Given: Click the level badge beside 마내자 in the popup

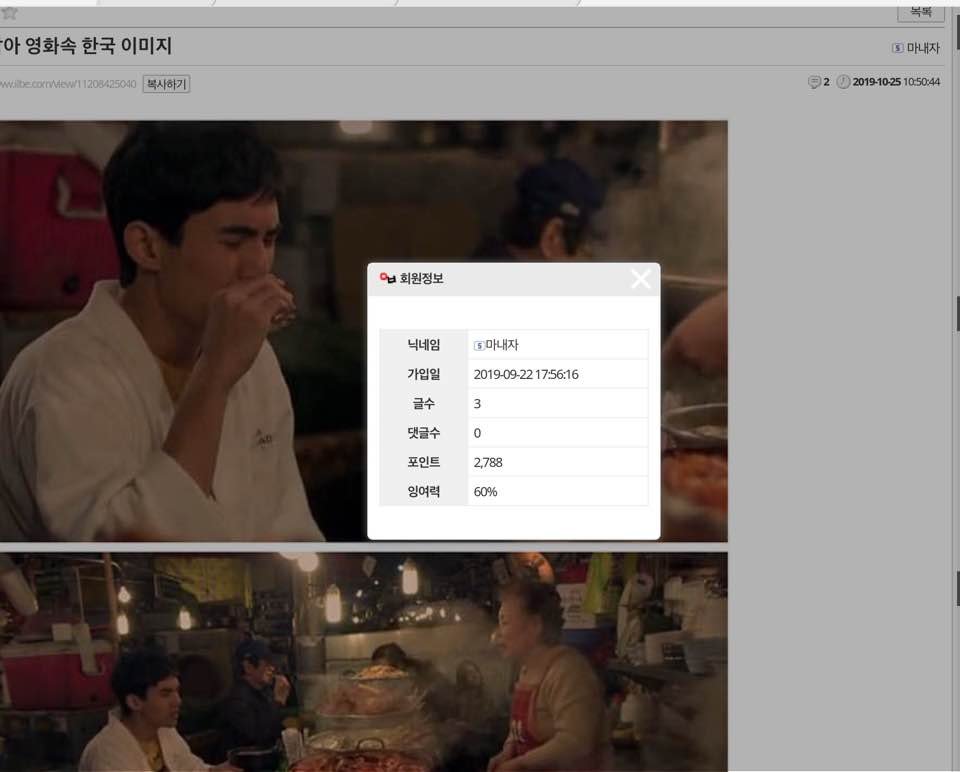Looking at the screenshot, I should pos(479,345).
